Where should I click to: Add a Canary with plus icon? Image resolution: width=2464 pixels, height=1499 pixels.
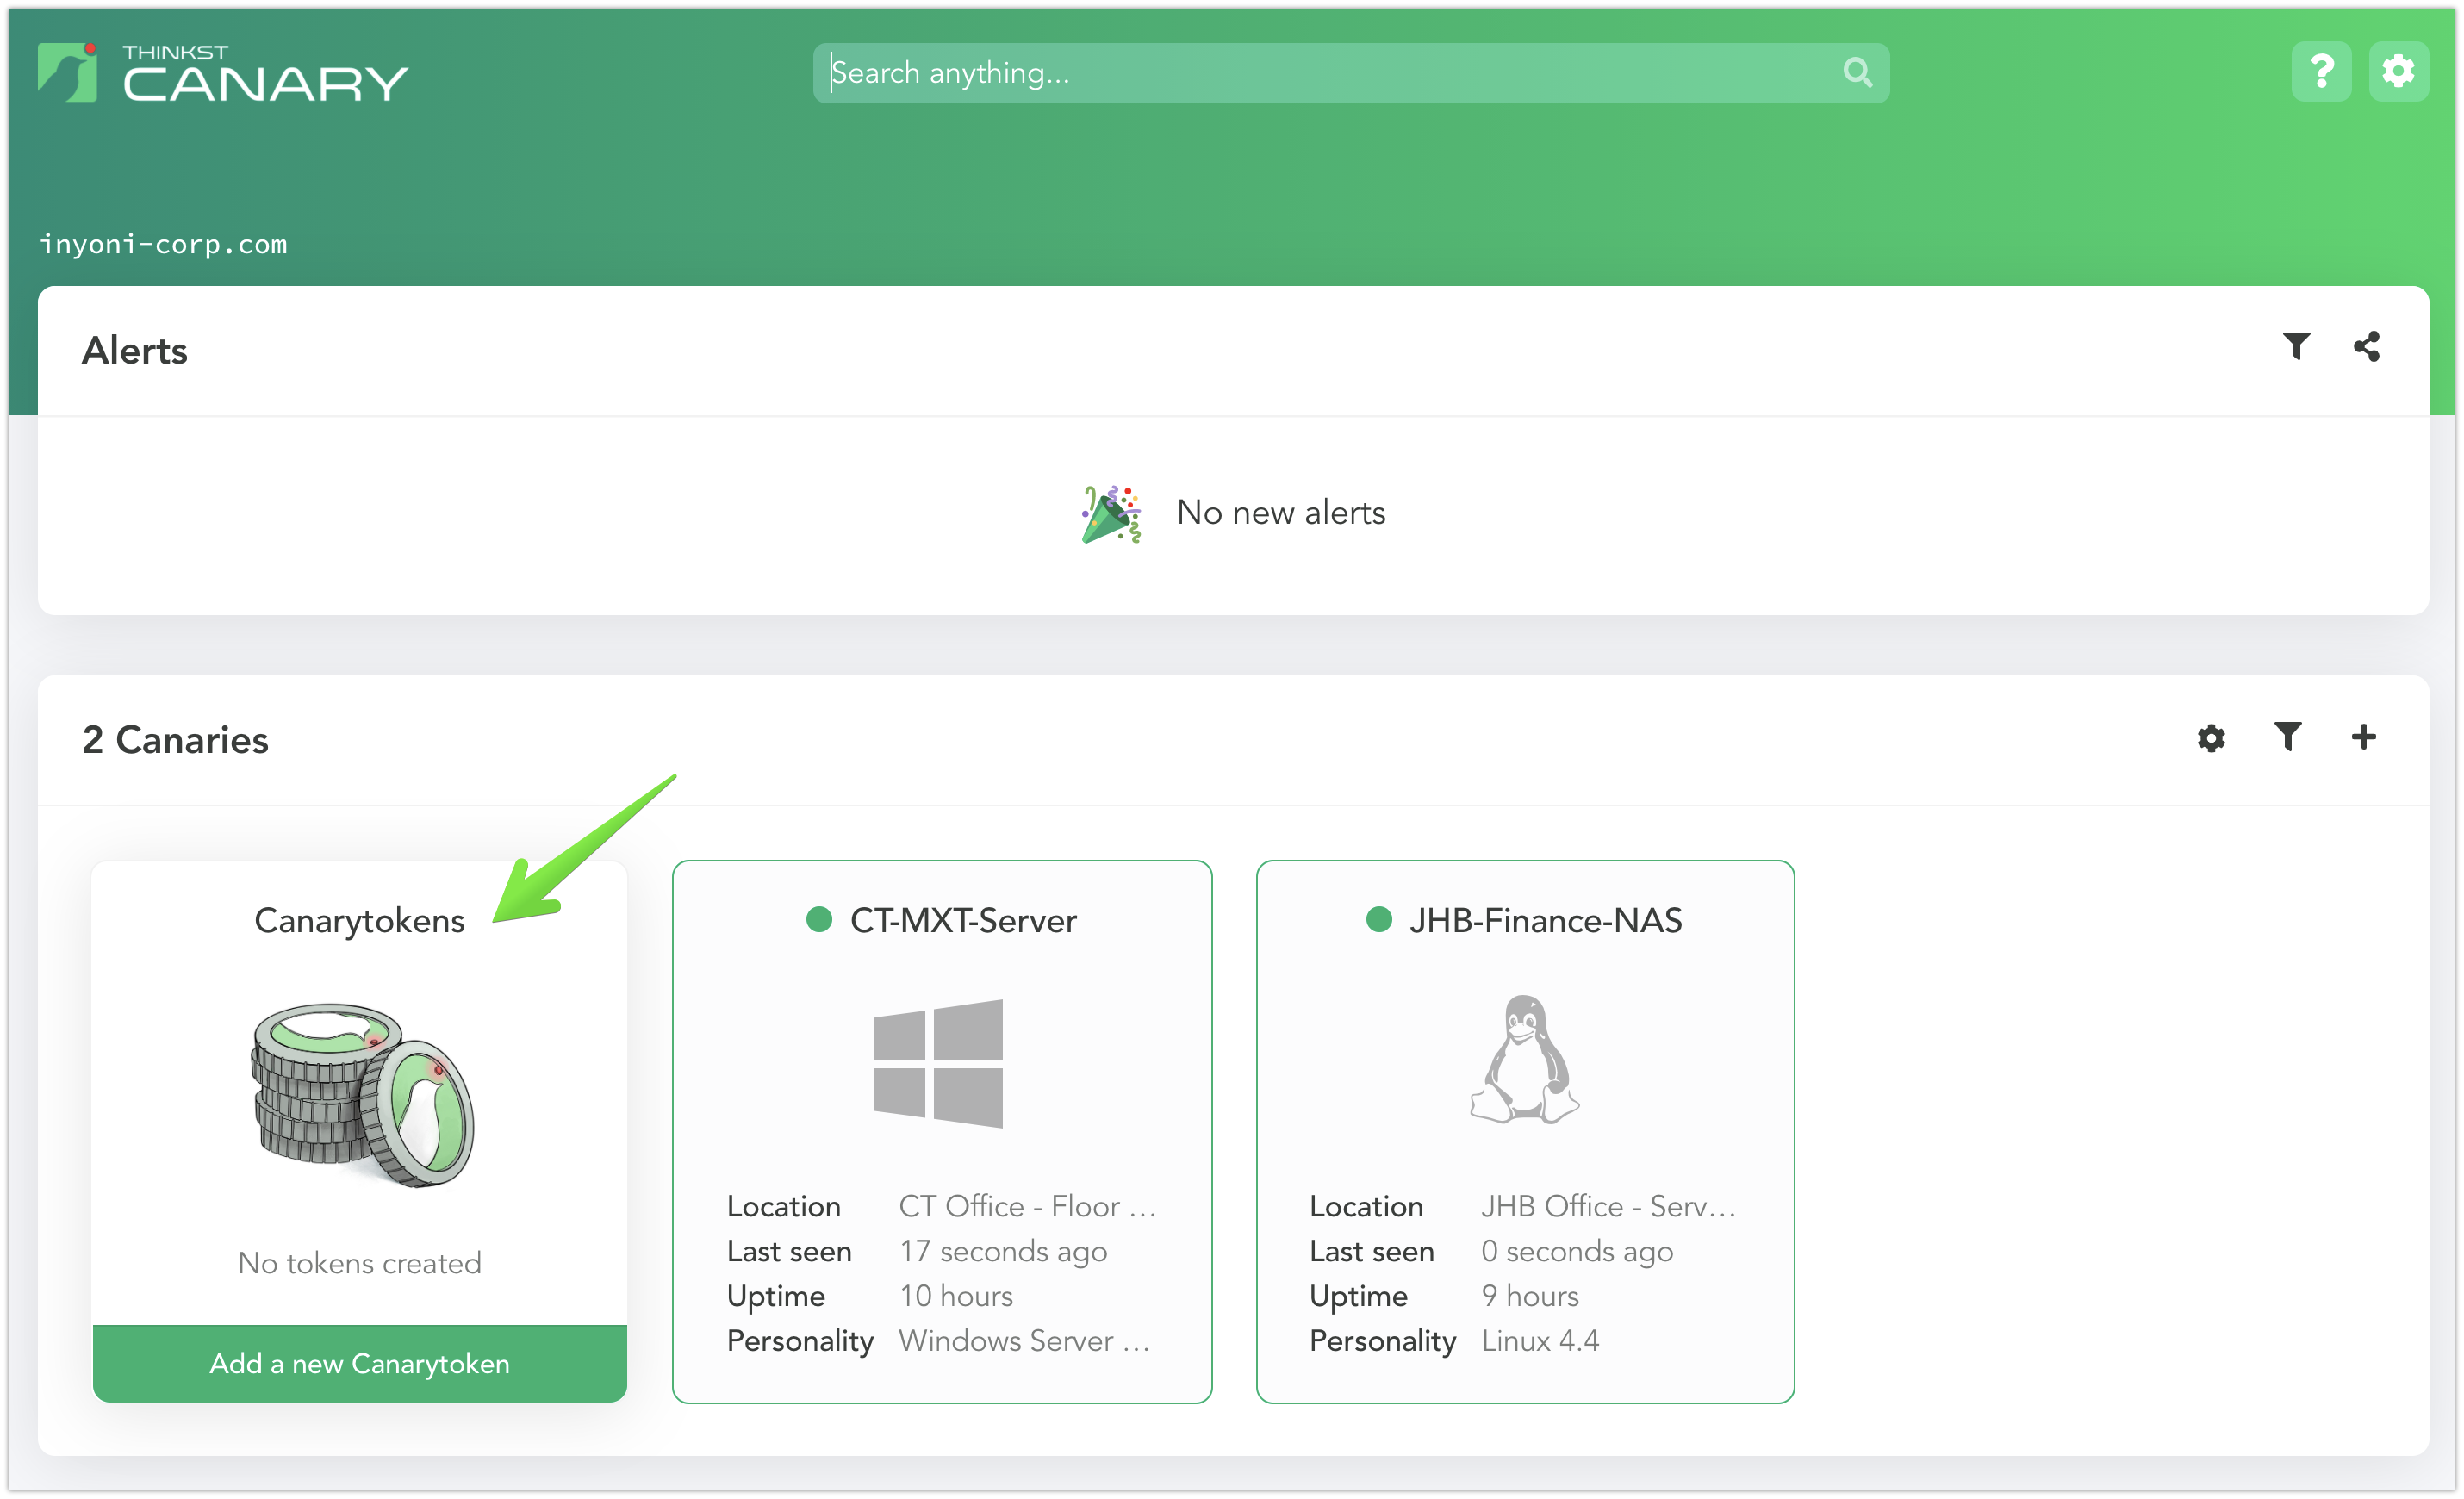point(2364,737)
